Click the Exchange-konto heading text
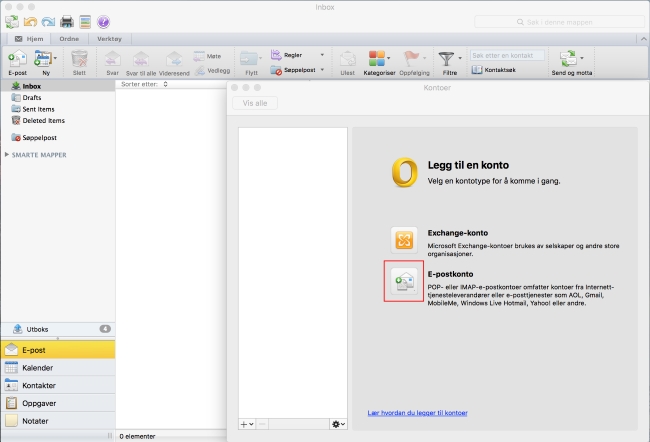 pos(458,233)
